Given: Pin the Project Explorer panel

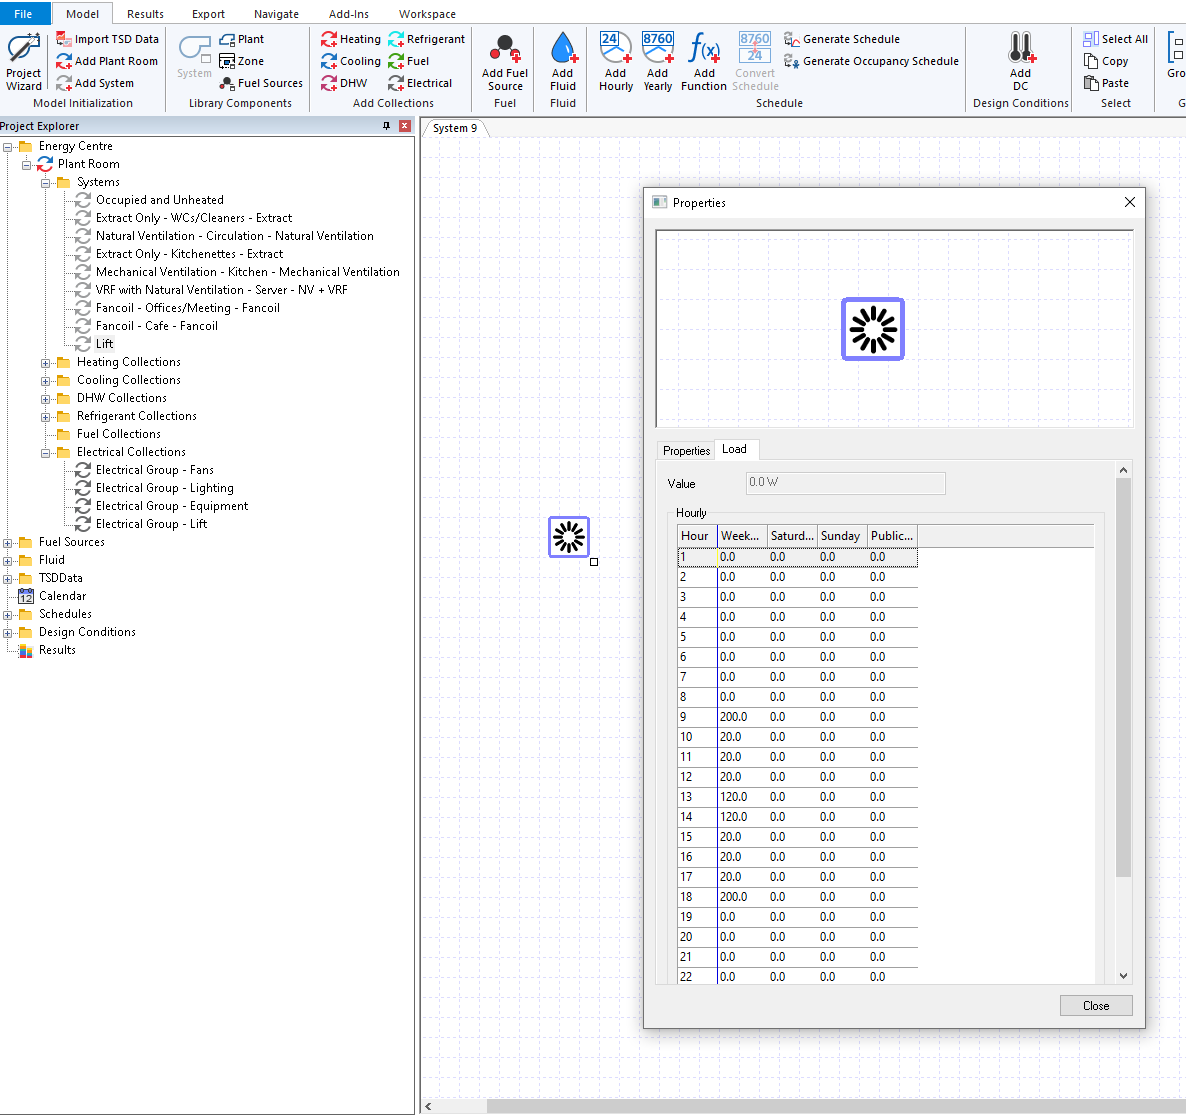Looking at the screenshot, I should coord(387,126).
